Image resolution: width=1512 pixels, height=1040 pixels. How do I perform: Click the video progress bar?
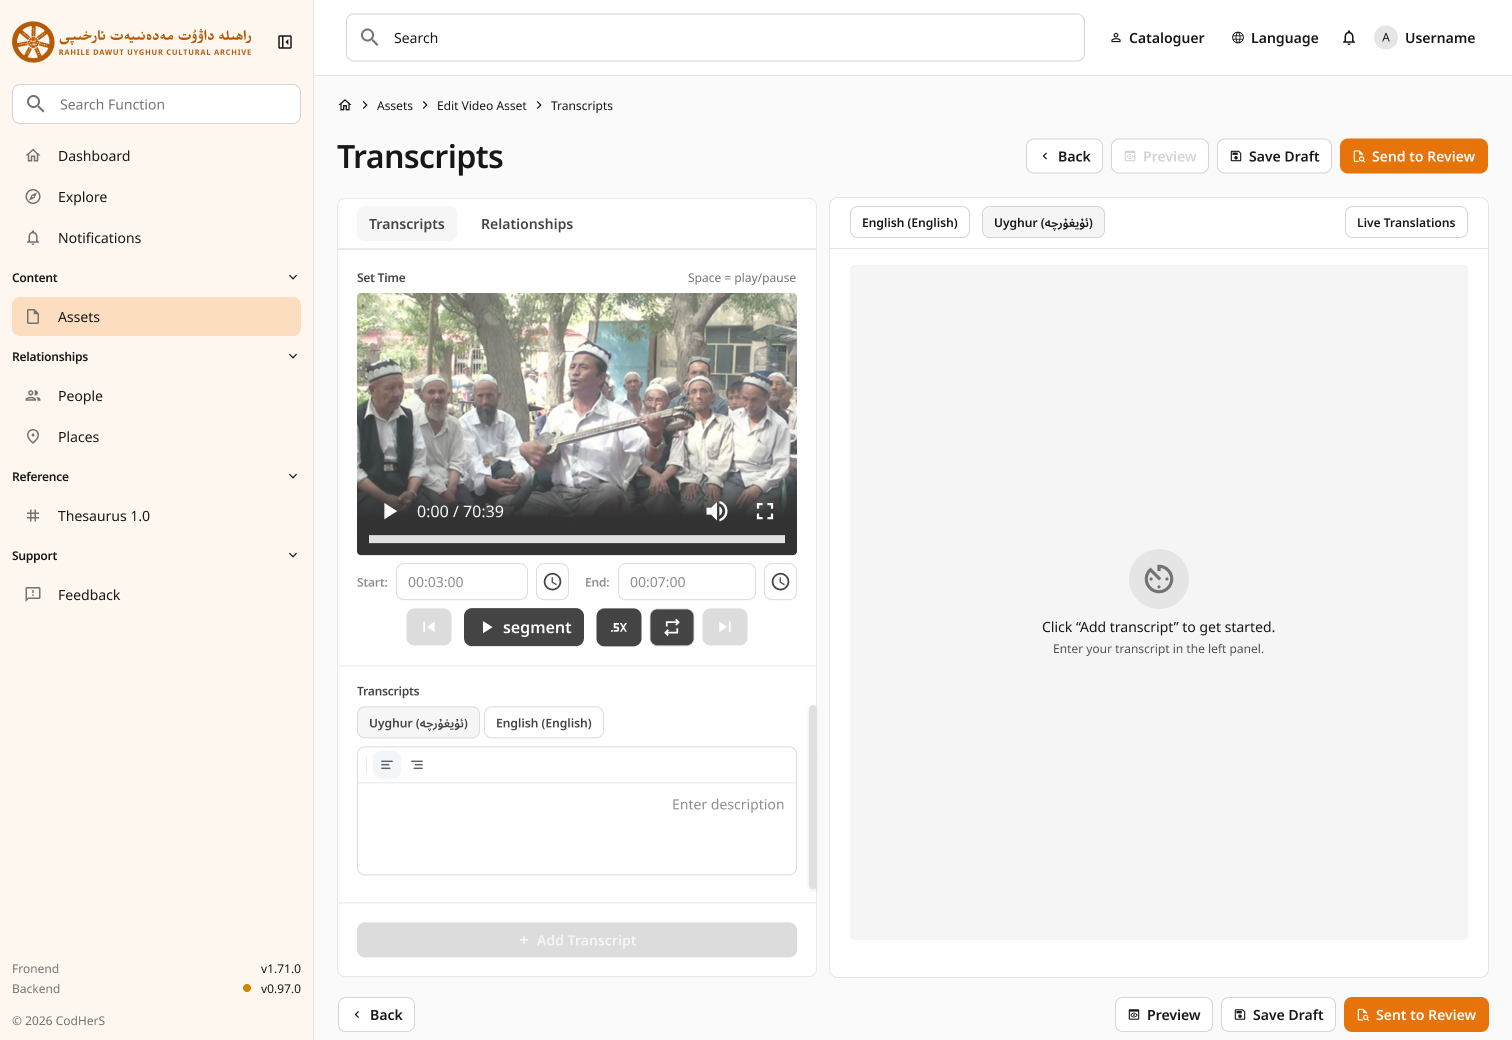(x=577, y=539)
